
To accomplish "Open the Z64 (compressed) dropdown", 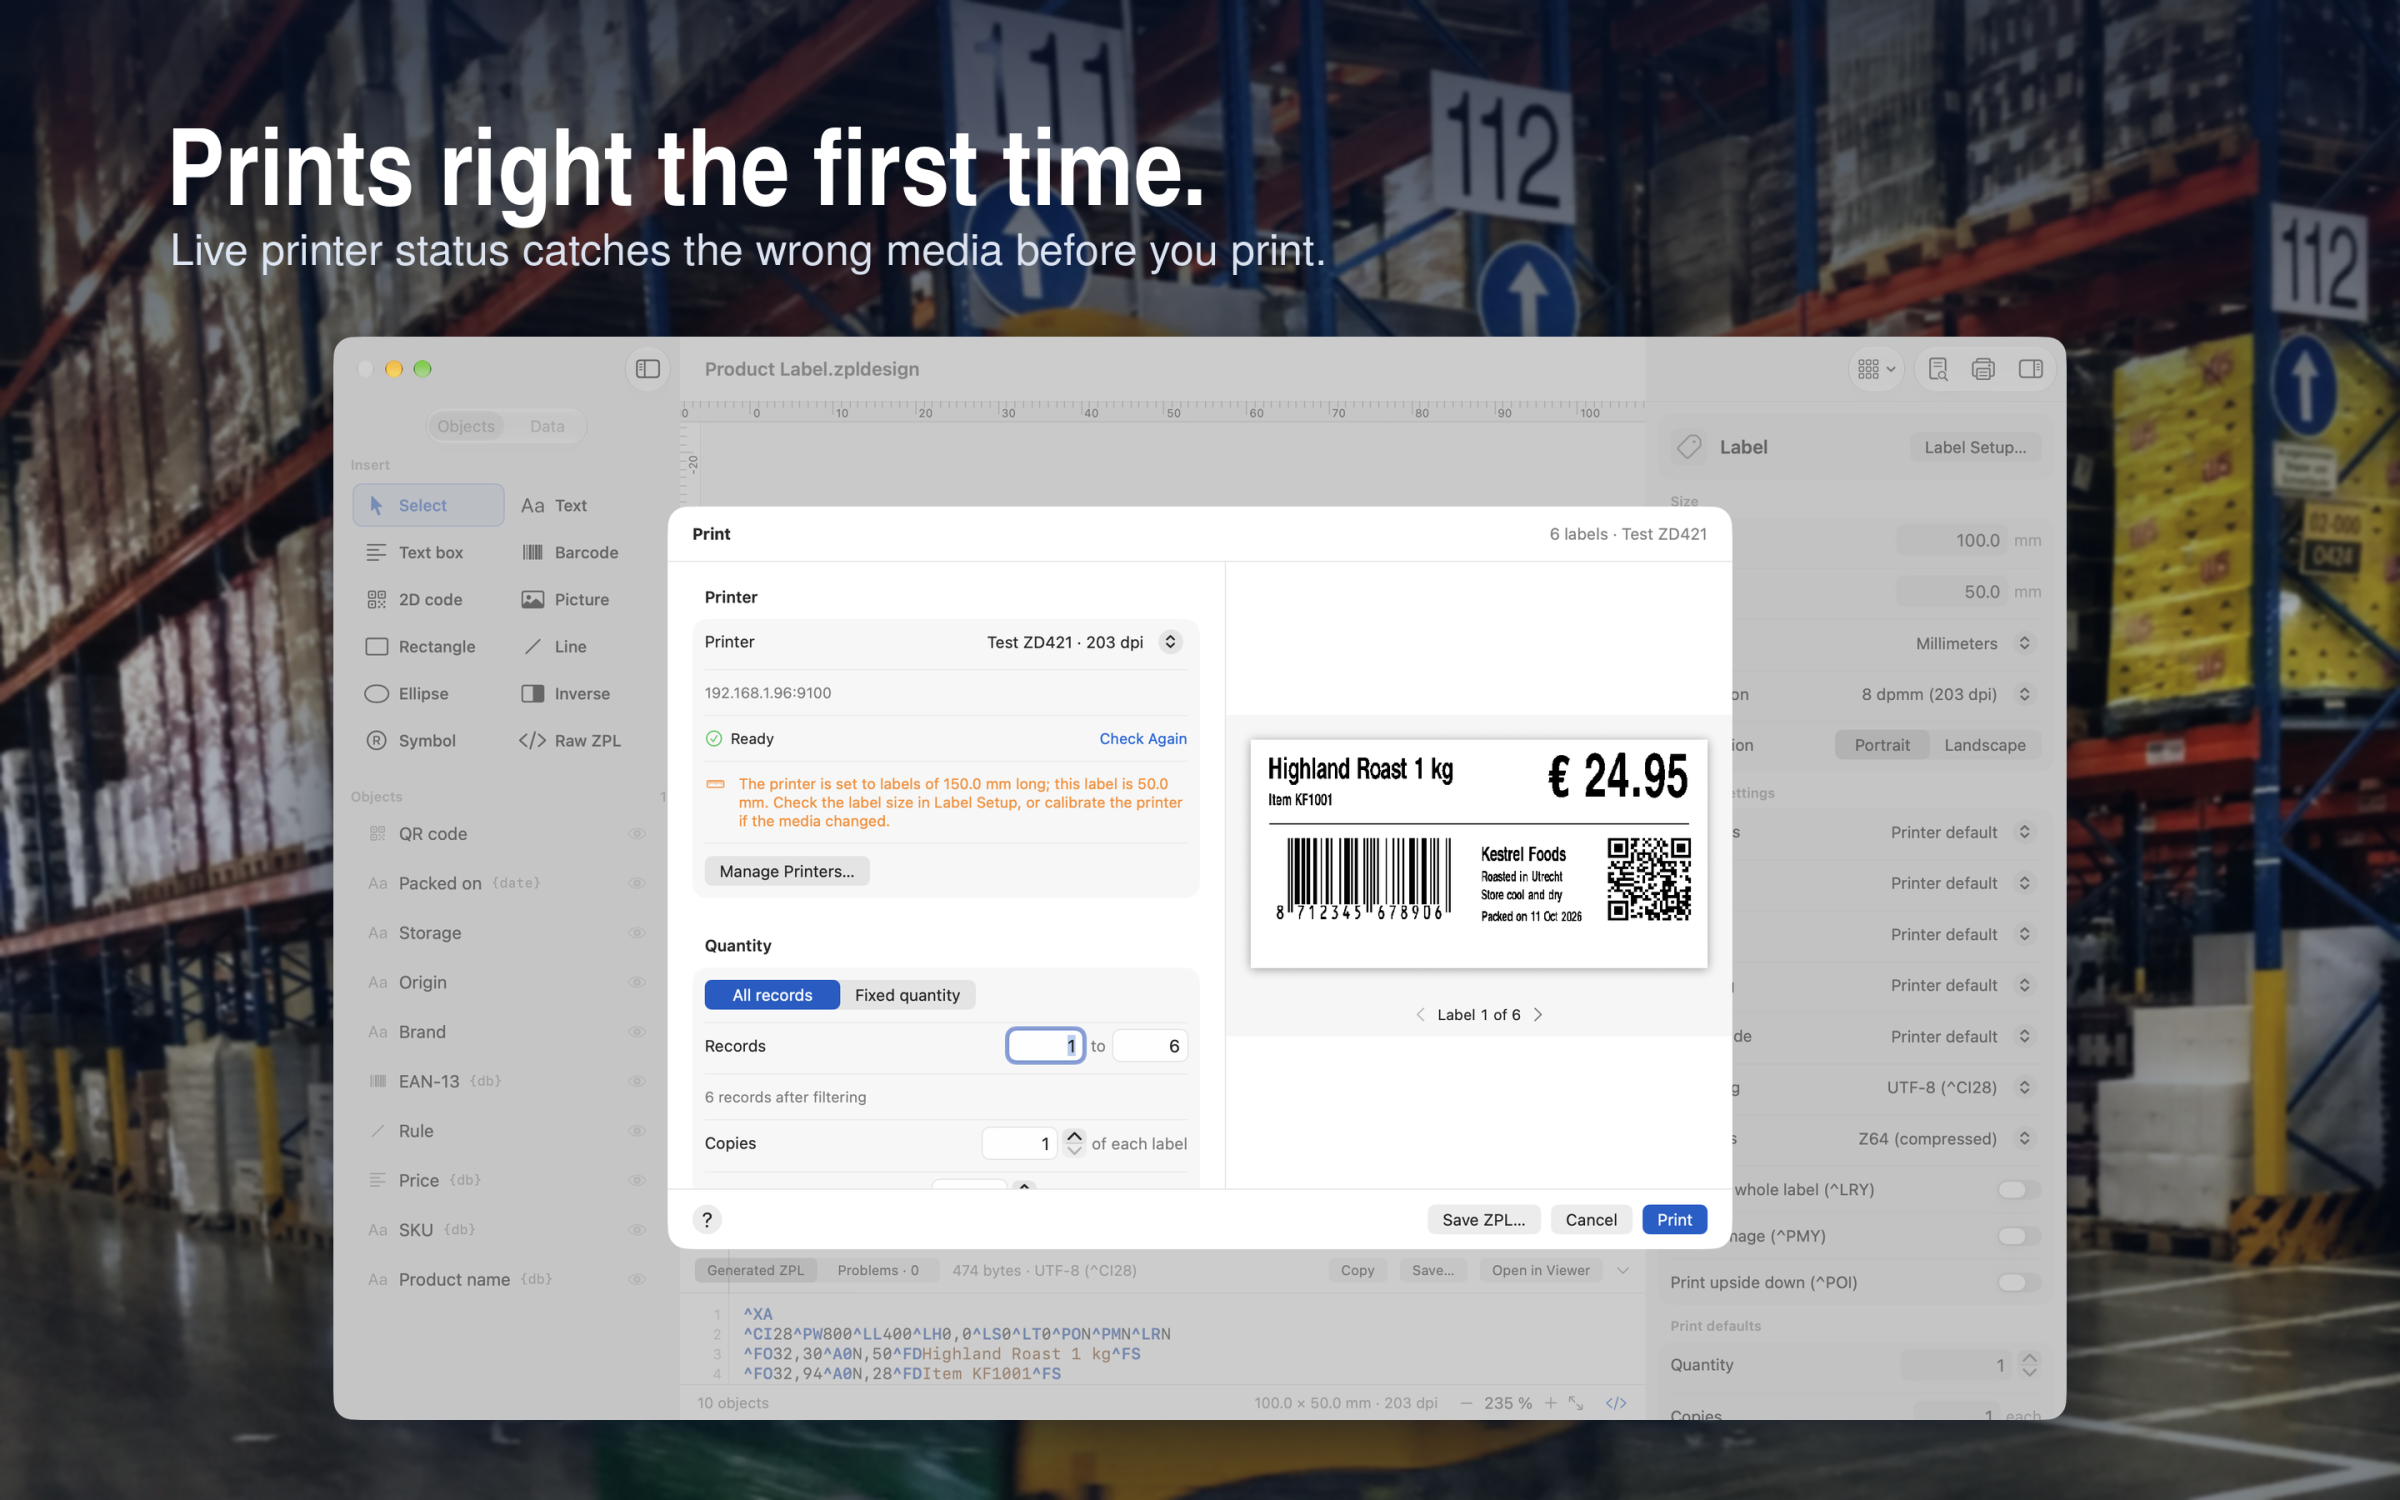I will click(1945, 1138).
